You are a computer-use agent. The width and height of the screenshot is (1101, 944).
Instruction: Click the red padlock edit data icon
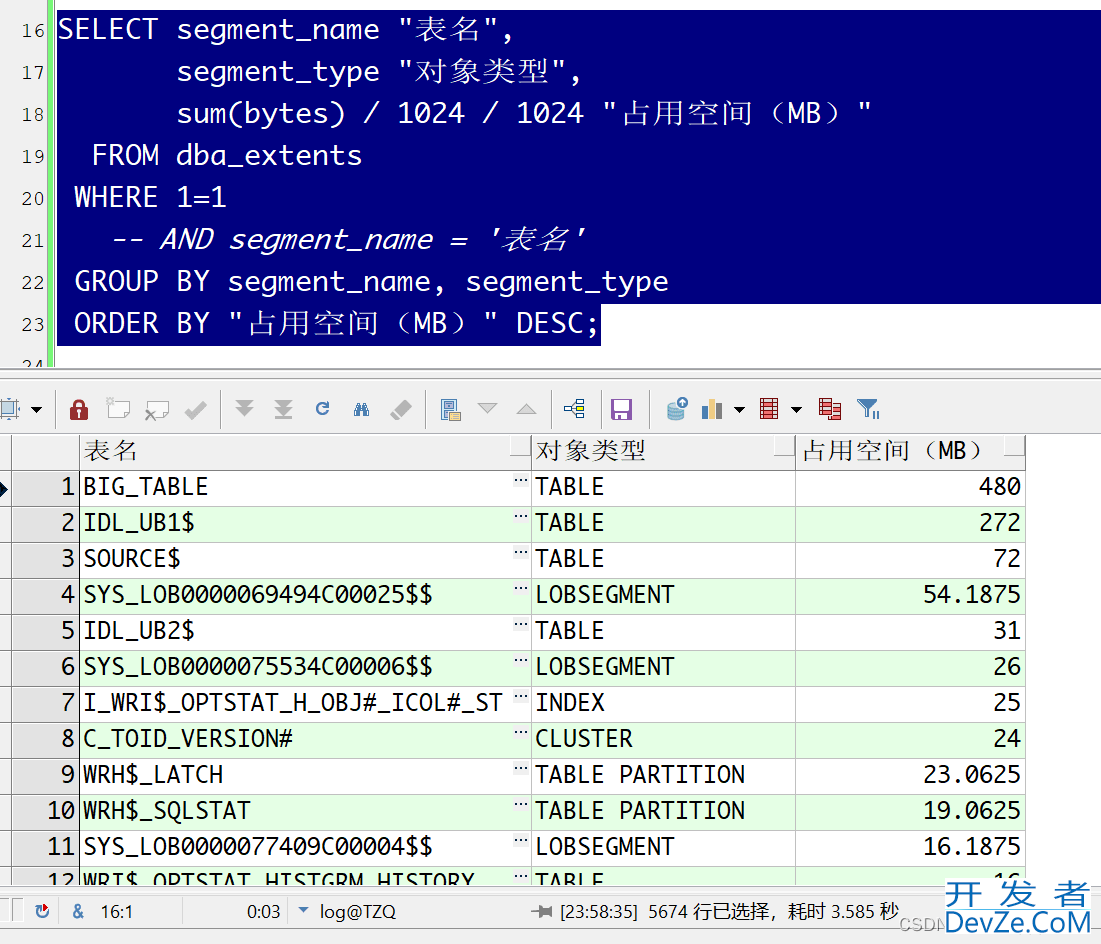[x=79, y=409]
